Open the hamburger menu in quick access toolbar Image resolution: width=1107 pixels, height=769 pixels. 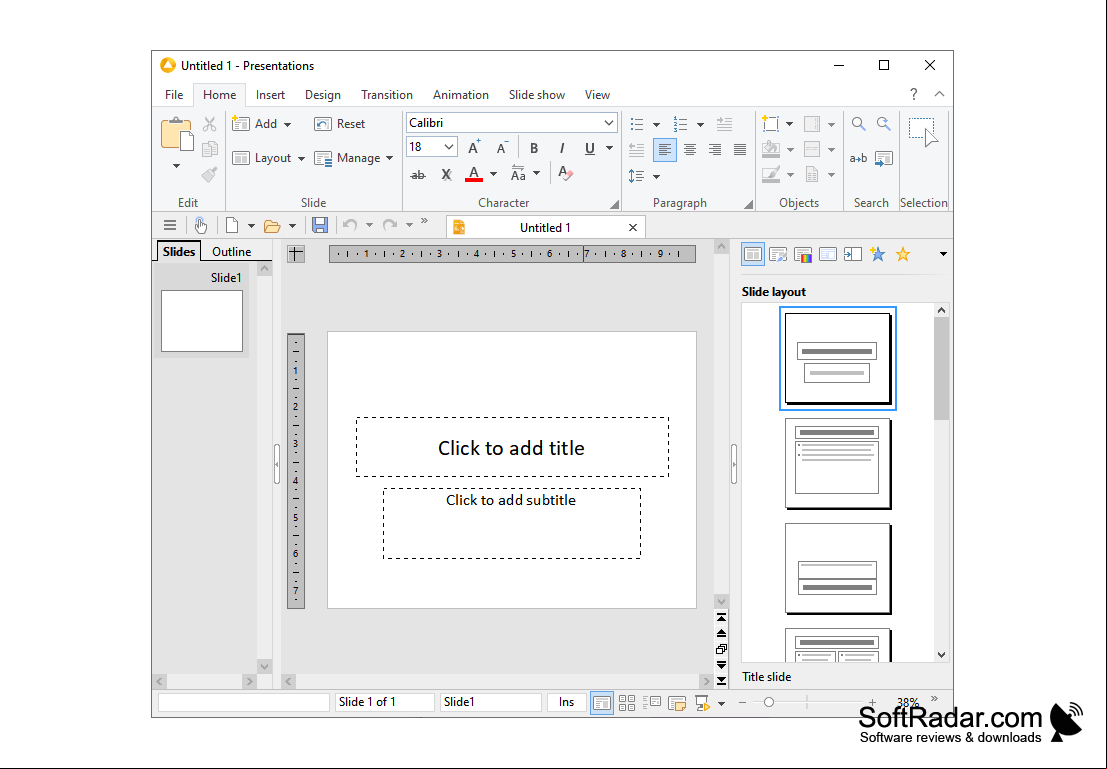[x=170, y=226]
